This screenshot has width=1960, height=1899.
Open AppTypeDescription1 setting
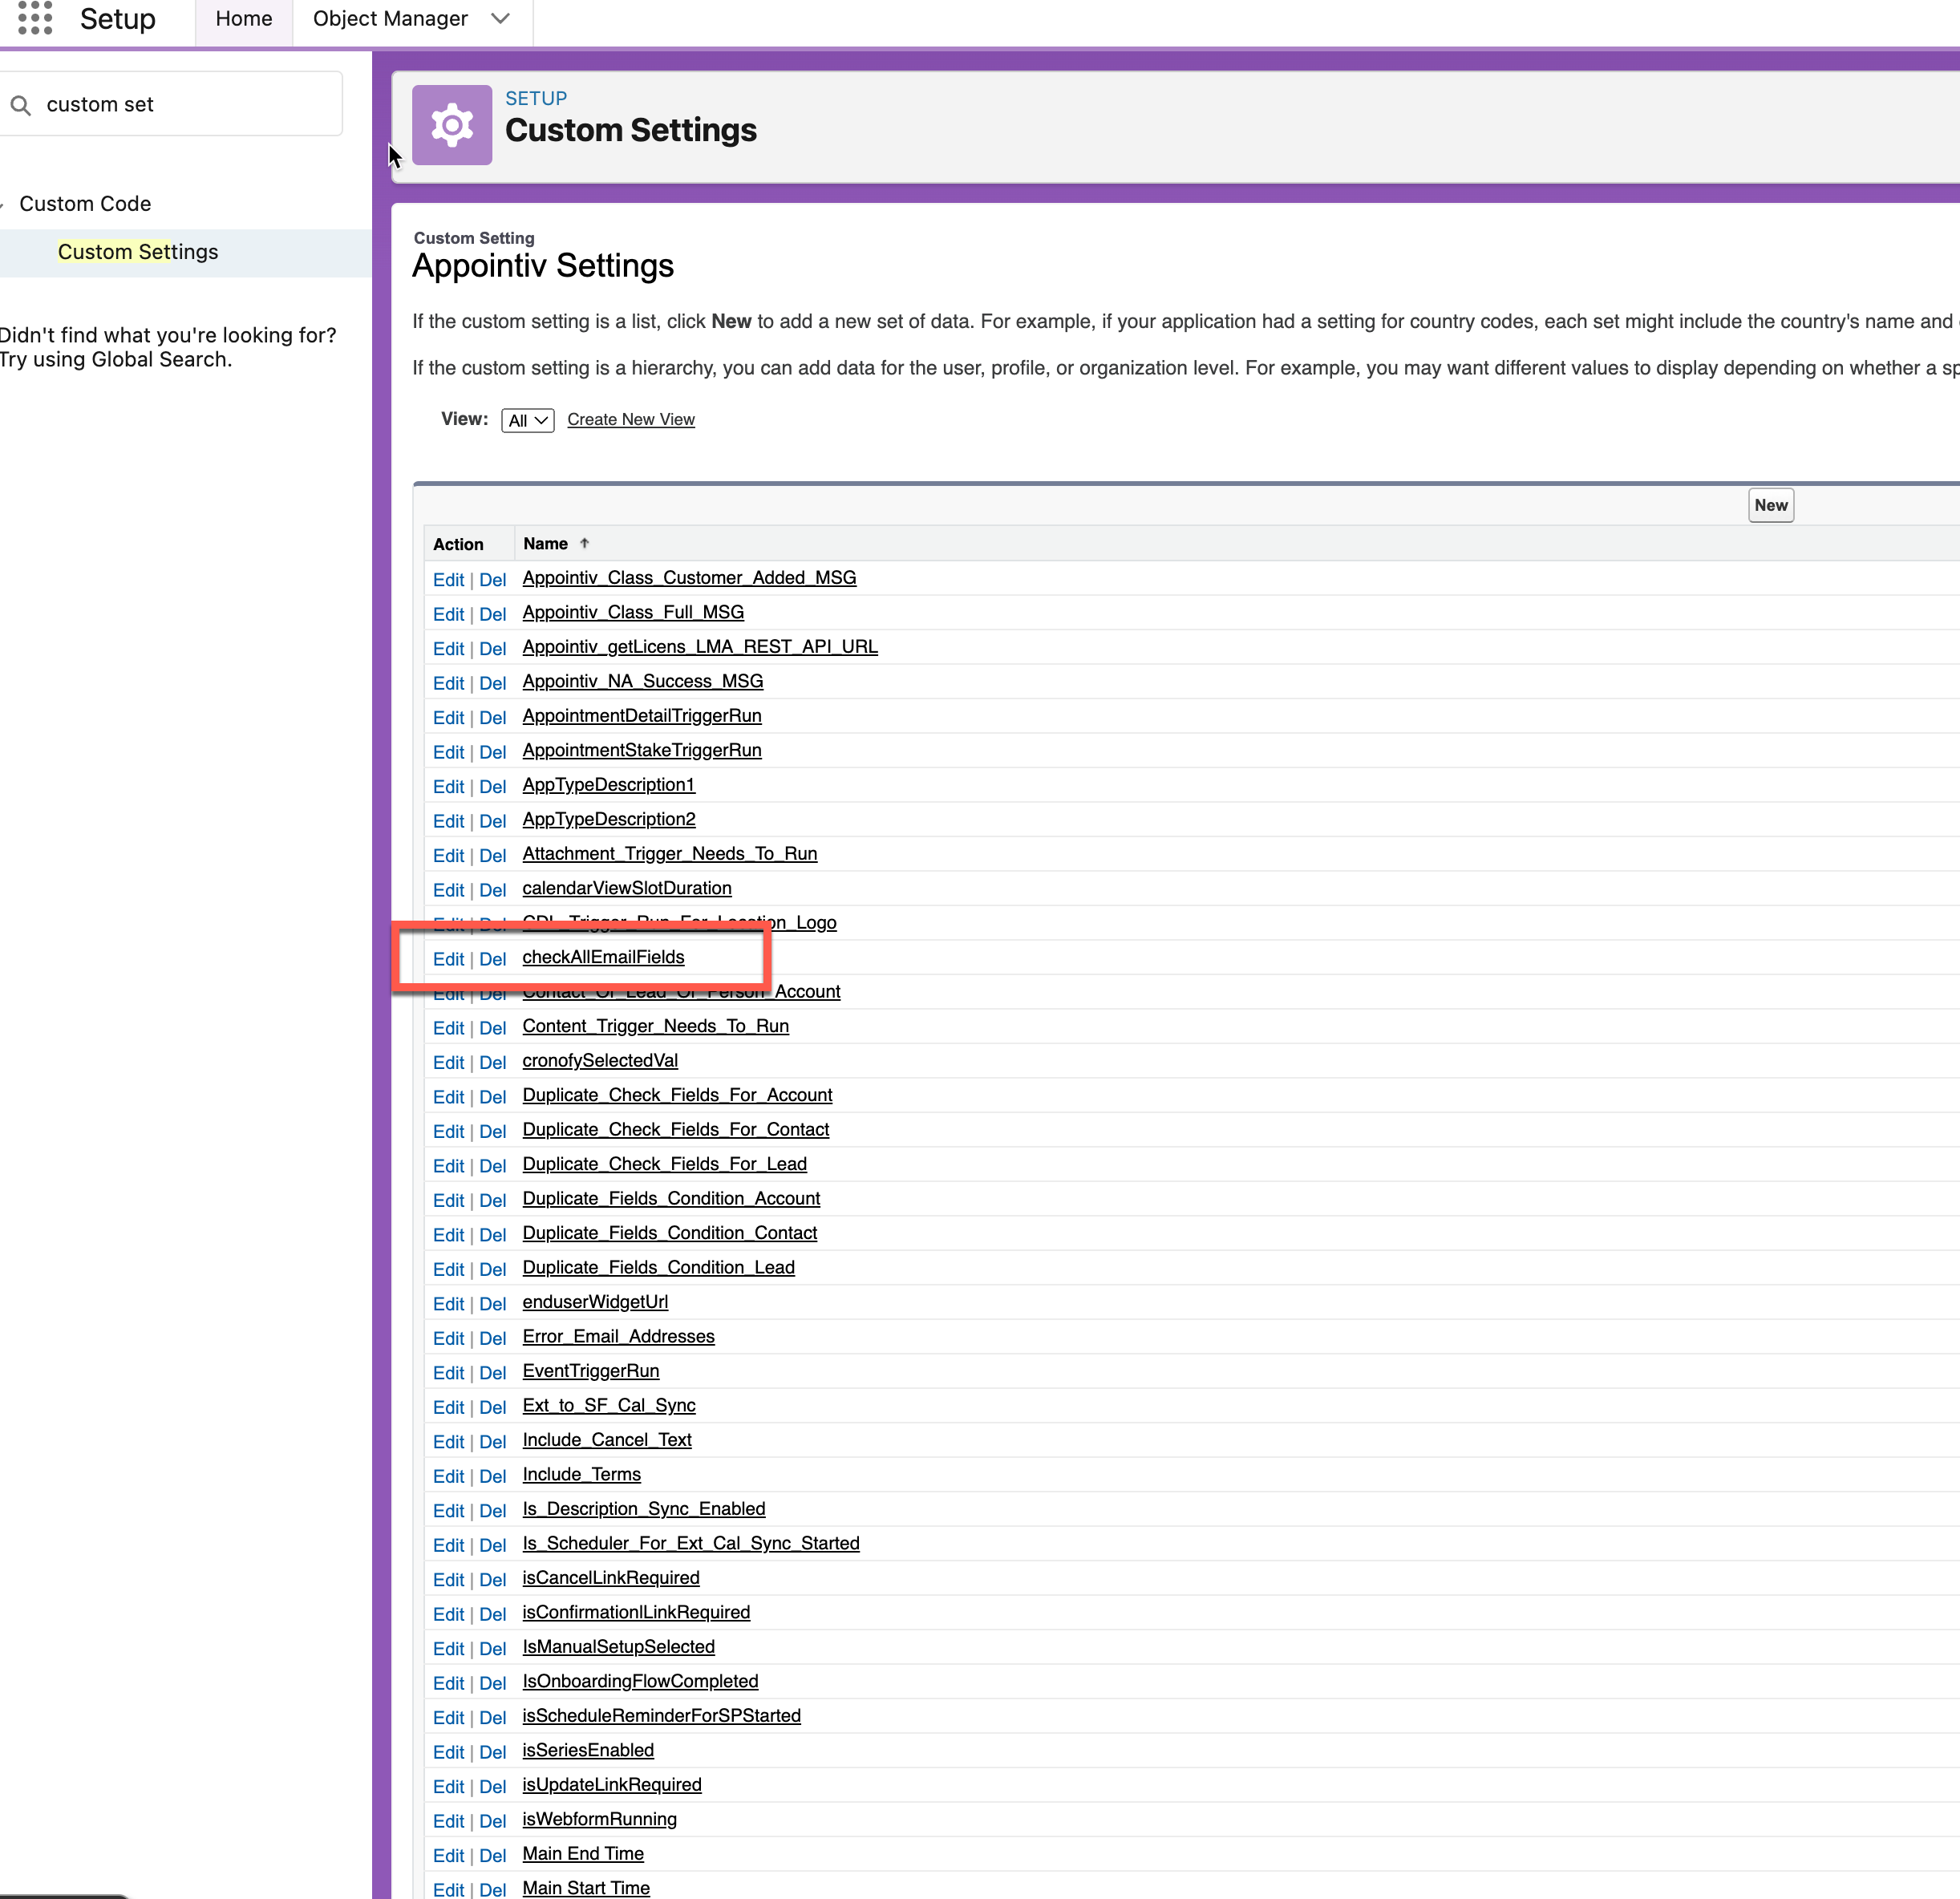608,785
